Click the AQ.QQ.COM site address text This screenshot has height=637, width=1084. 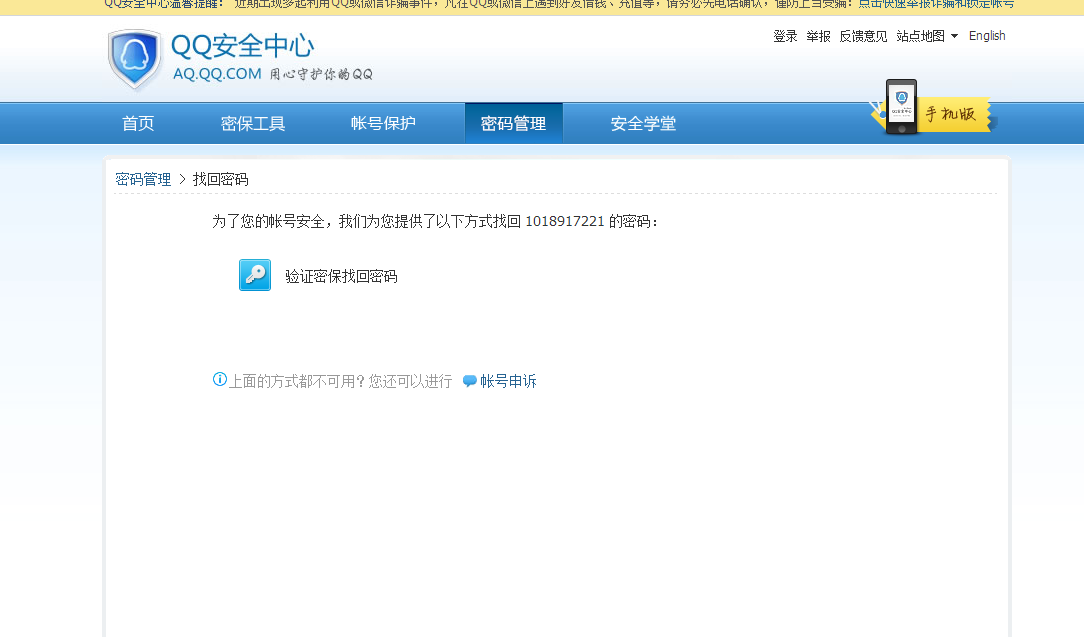(217, 74)
